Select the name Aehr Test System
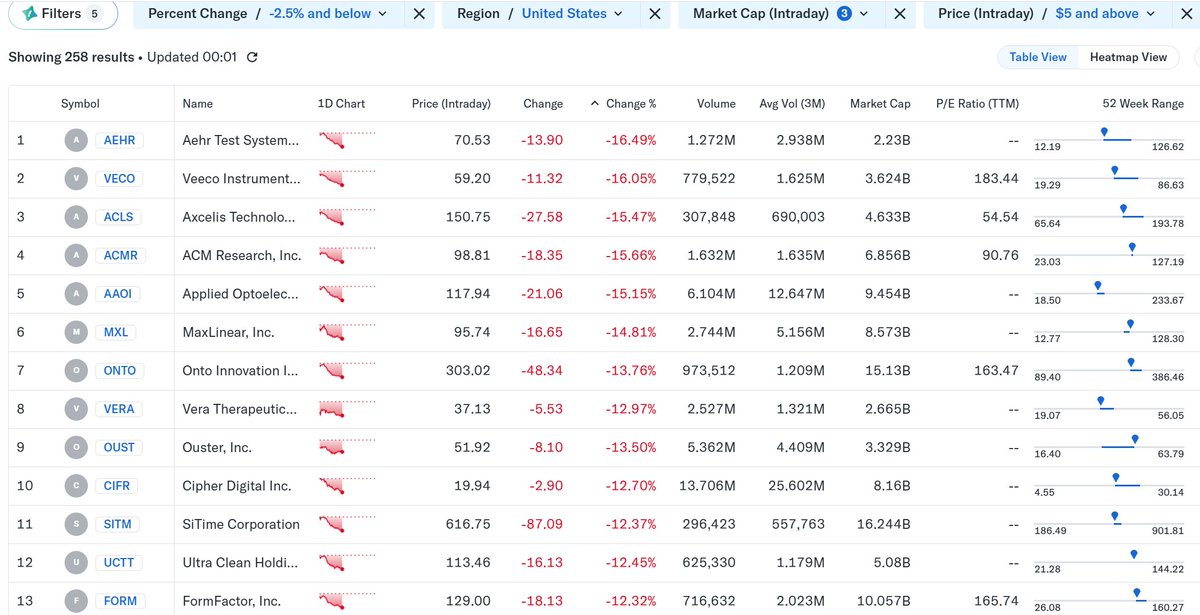Screen dimensions: 1200x615 (x=240, y=140)
